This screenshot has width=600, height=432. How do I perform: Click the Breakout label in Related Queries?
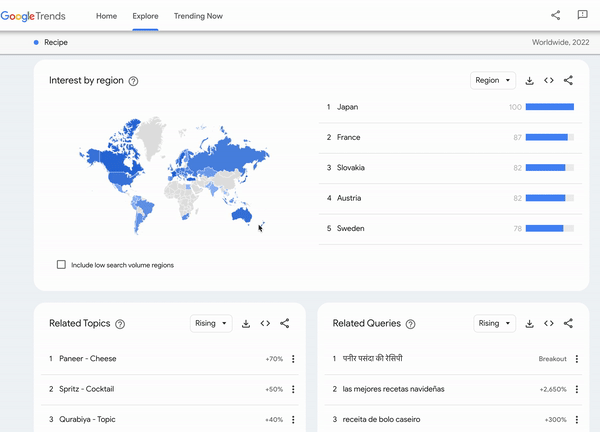point(553,359)
